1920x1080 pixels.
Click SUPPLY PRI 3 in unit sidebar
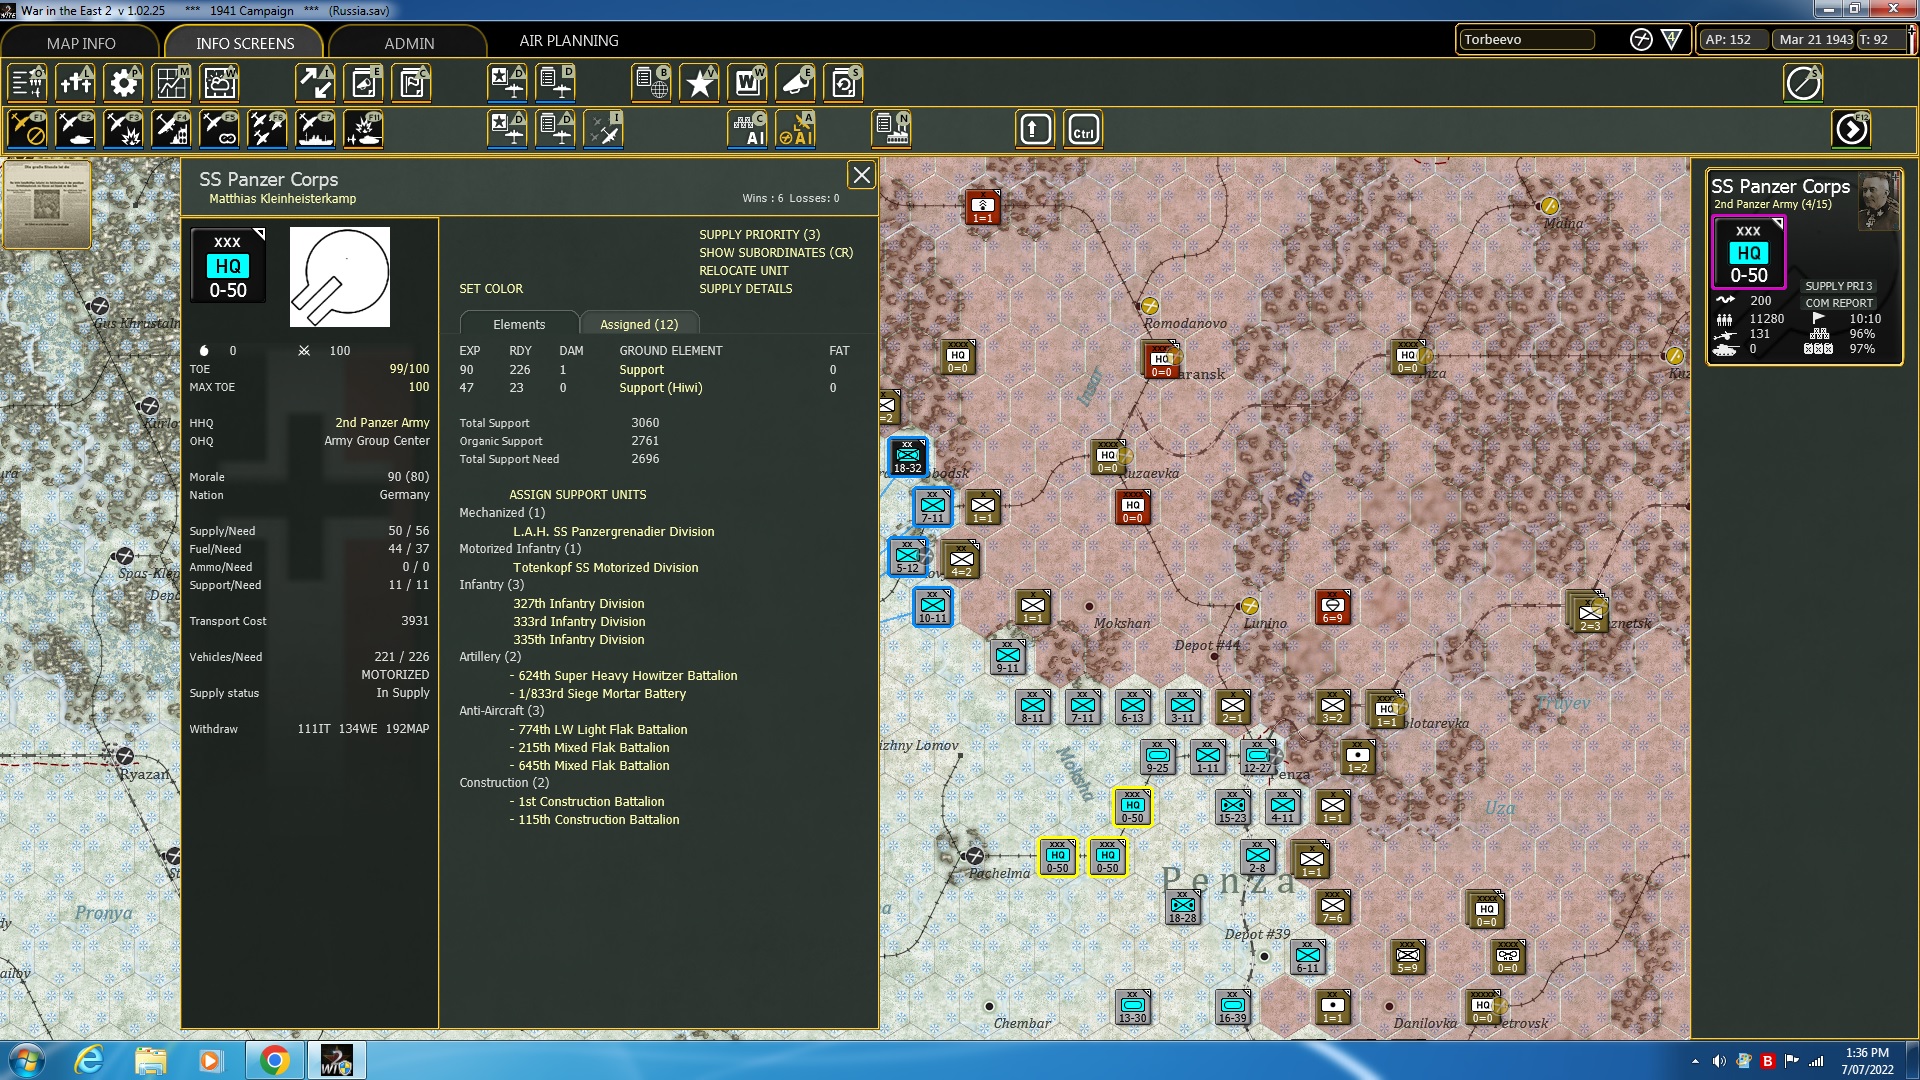1839,286
